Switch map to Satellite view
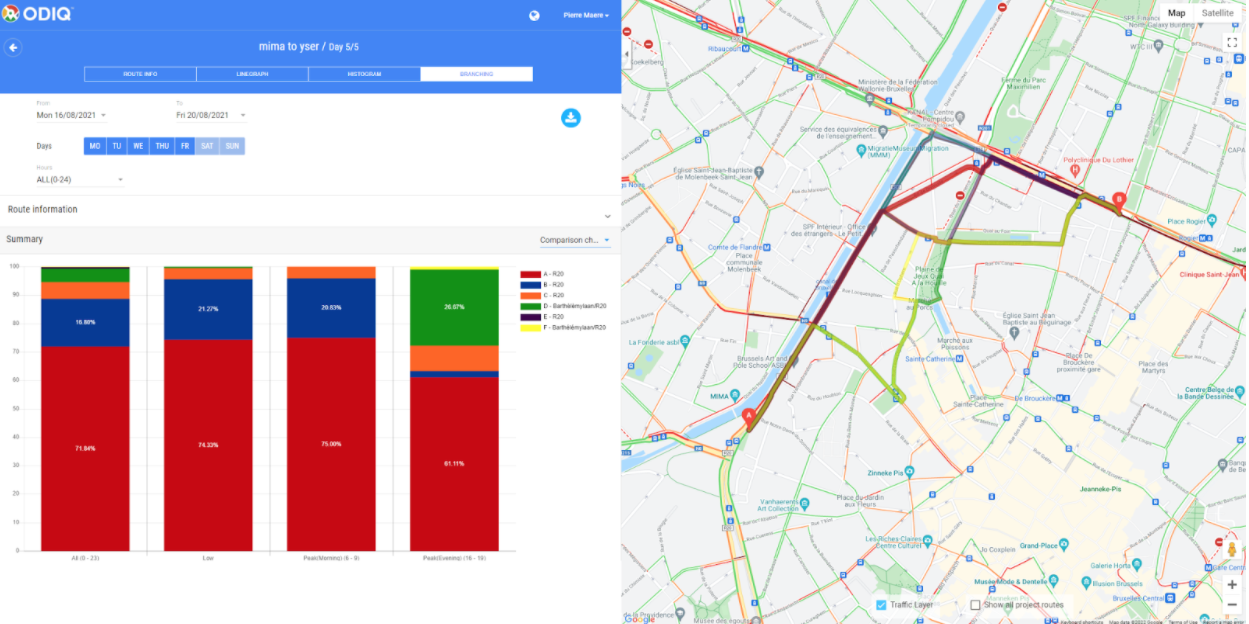Image resolution: width=1249 pixels, height=624 pixels. pyautogui.click(x=1217, y=13)
